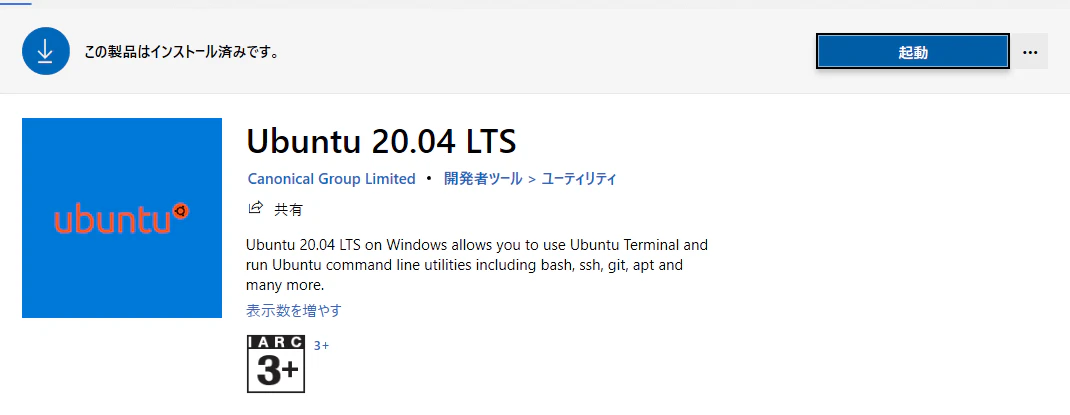Click the Ubuntu 20.04 LTS title
This screenshot has height=415, width=1070.
pyautogui.click(x=381, y=141)
